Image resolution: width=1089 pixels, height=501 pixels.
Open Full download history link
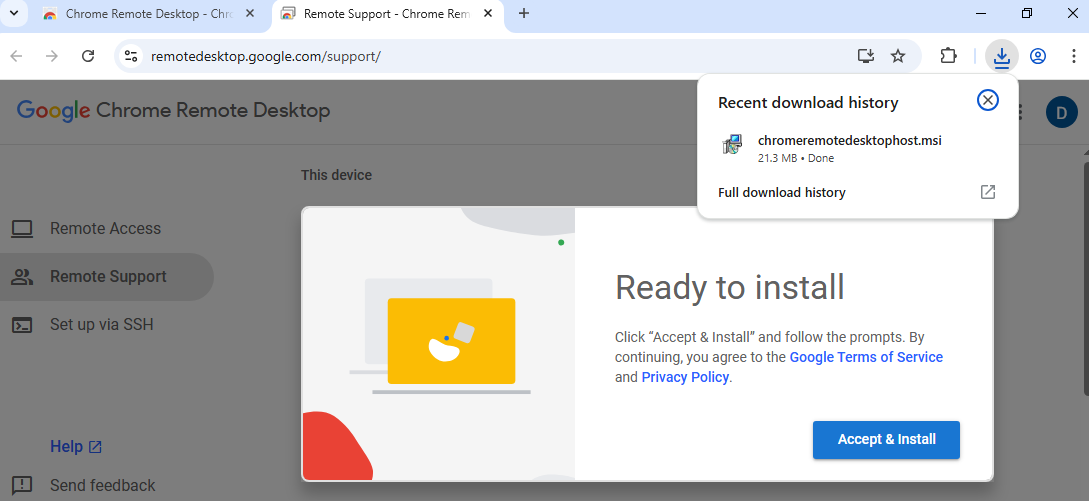tap(781, 192)
